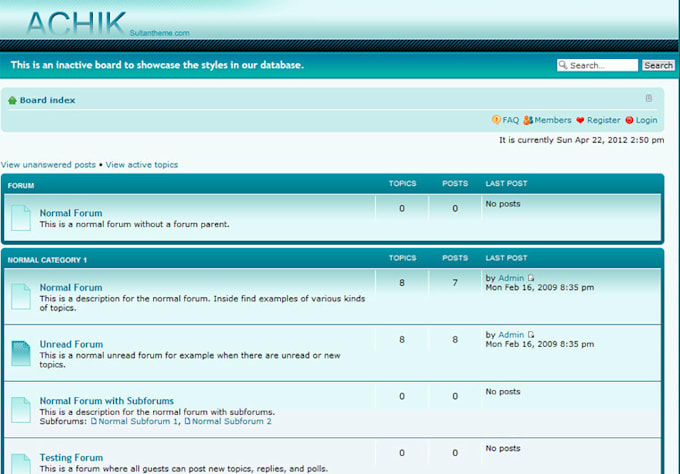Viewport: 680px width, 474px height.
Task: Click the 'It is currently Sun Apr 22, 2012' text
Action: 581,140
